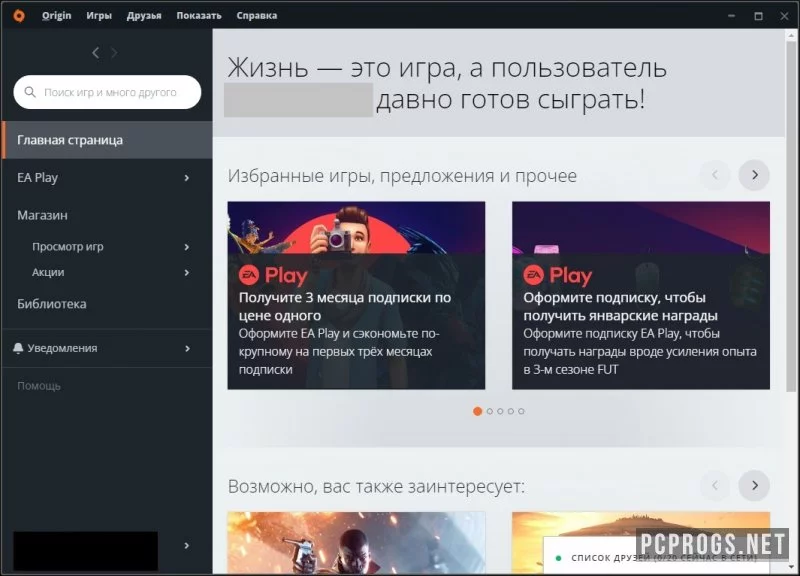Select the second carousel page dot
The width and height of the screenshot is (800, 576).
coord(490,411)
